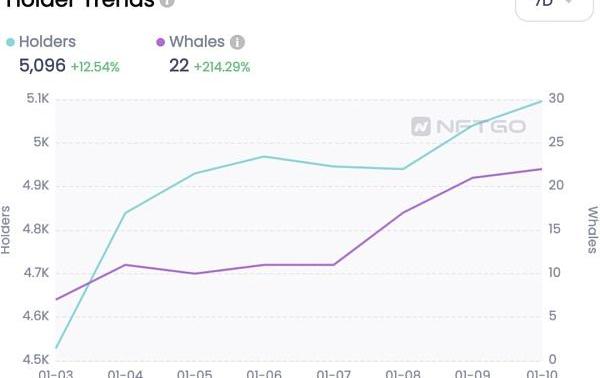Click the vertical Whales axis title
The image size is (600, 378).
(592, 230)
